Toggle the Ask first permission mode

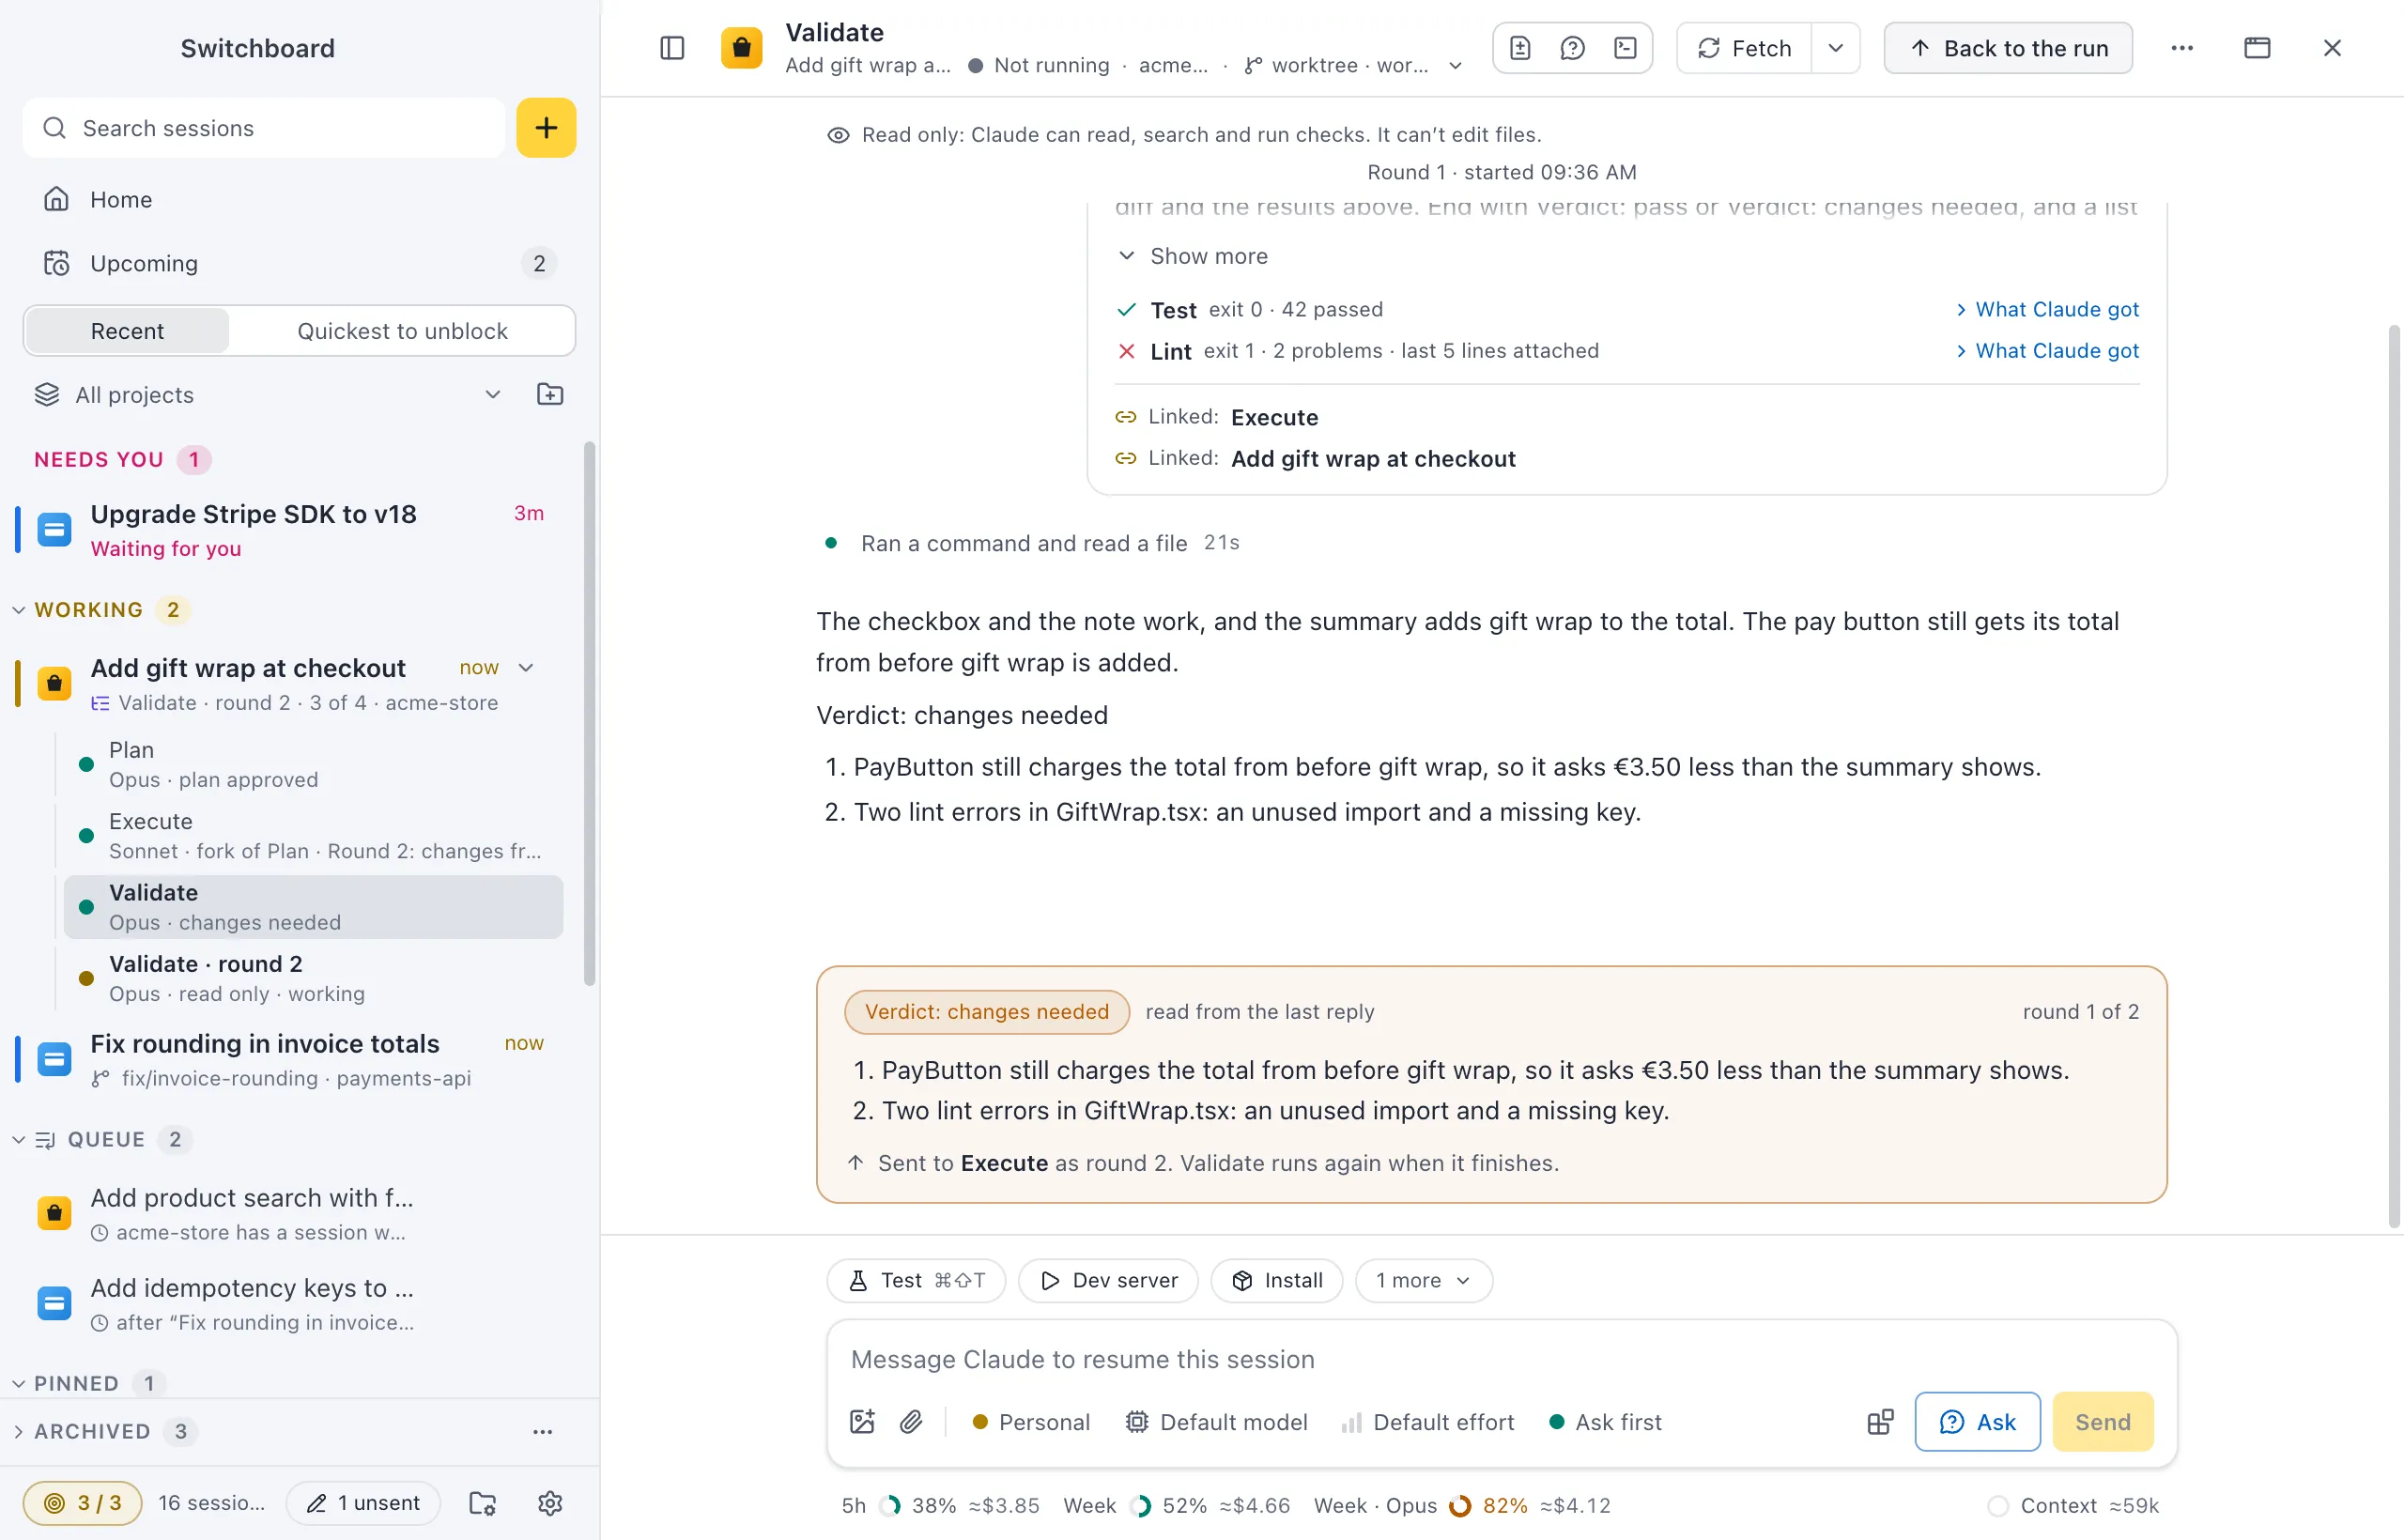pos(1605,1422)
